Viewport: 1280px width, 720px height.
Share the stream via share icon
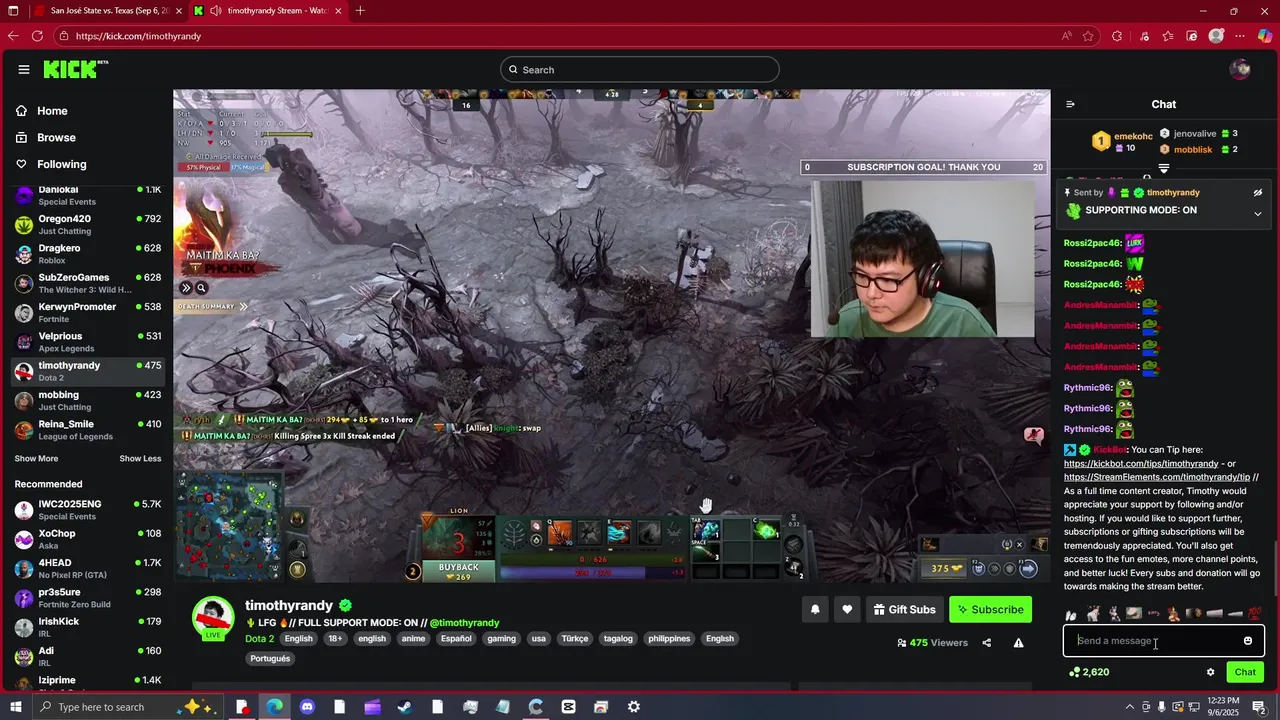pyautogui.click(x=986, y=643)
